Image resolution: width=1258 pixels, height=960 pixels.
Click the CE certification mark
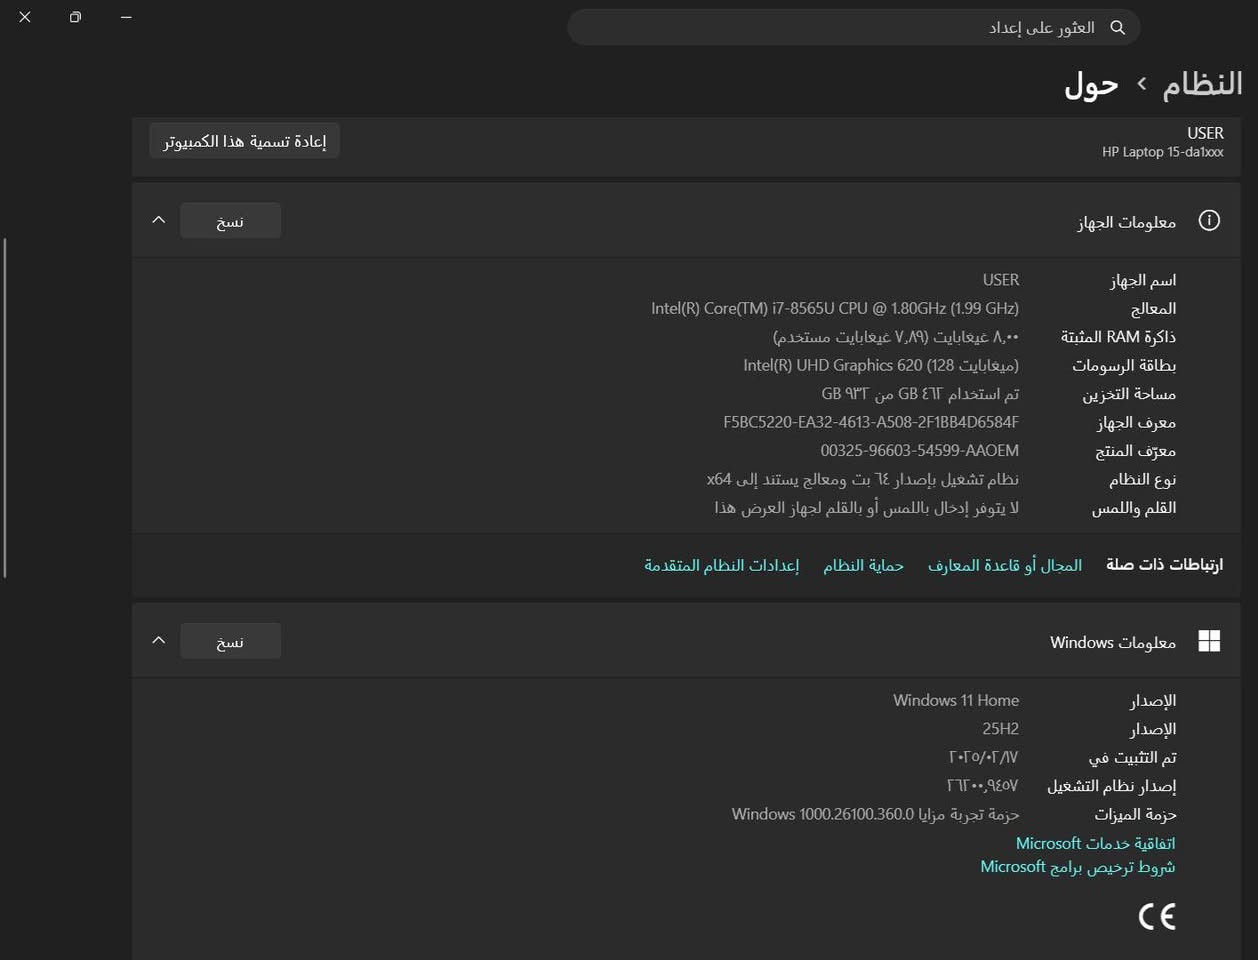coord(1157,916)
